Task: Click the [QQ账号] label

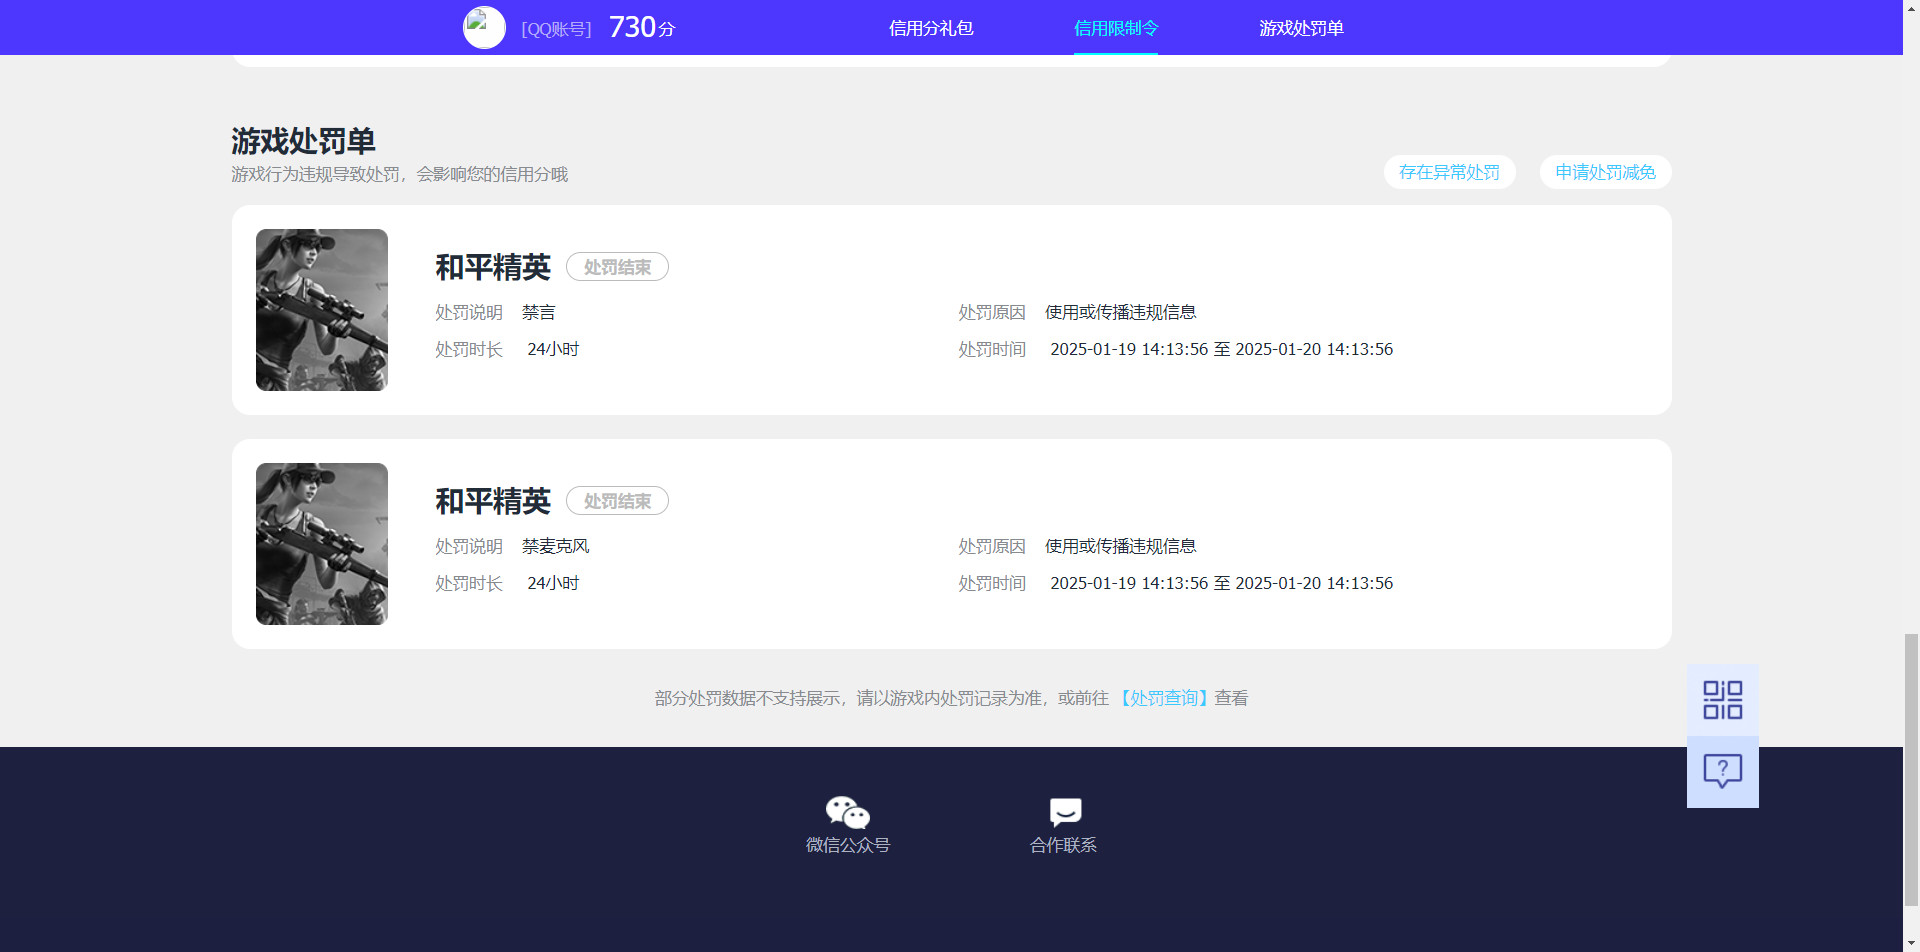Action: (556, 29)
